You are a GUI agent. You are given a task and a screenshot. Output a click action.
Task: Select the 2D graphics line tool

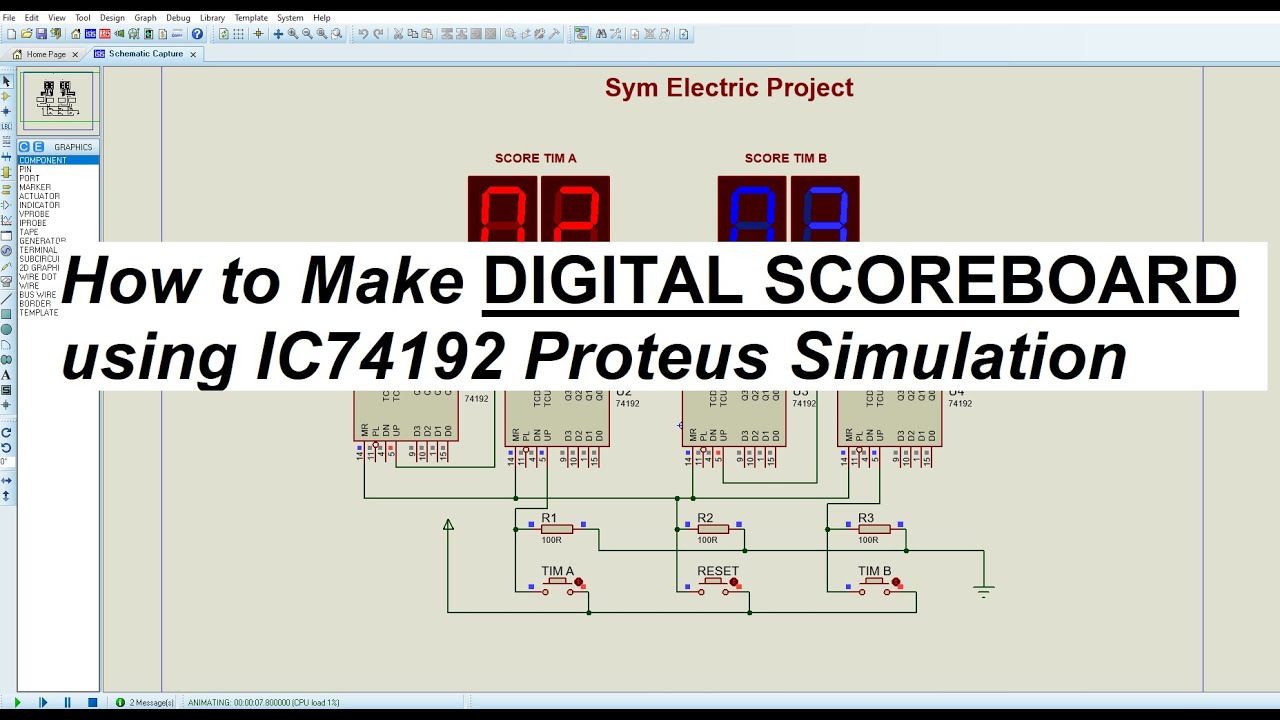[x=6, y=298]
